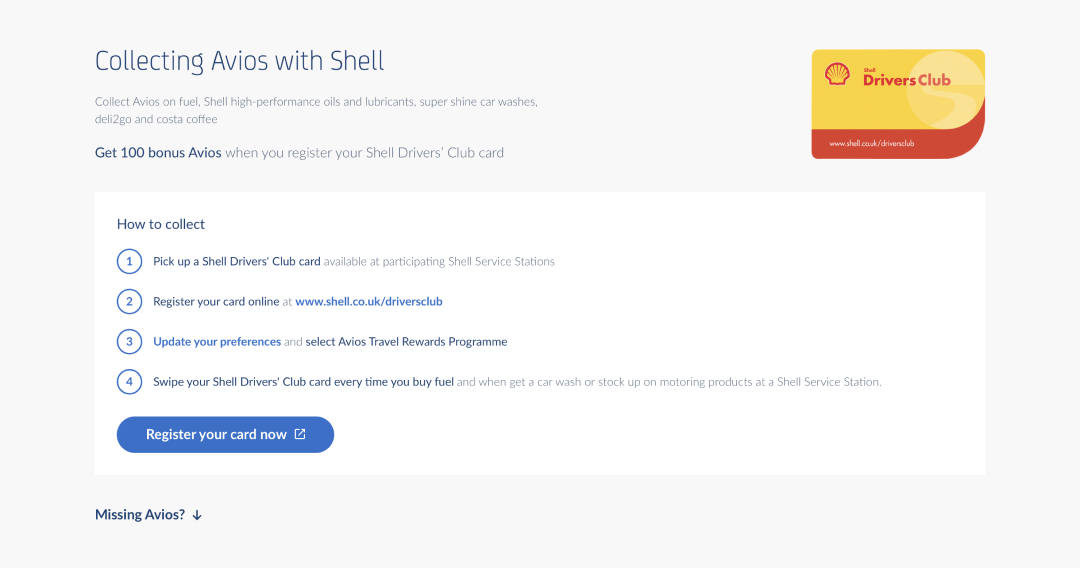Open the www.shell.co.uk/driversclub link in step 2
Screen dimensions: 1080x568
(368, 302)
